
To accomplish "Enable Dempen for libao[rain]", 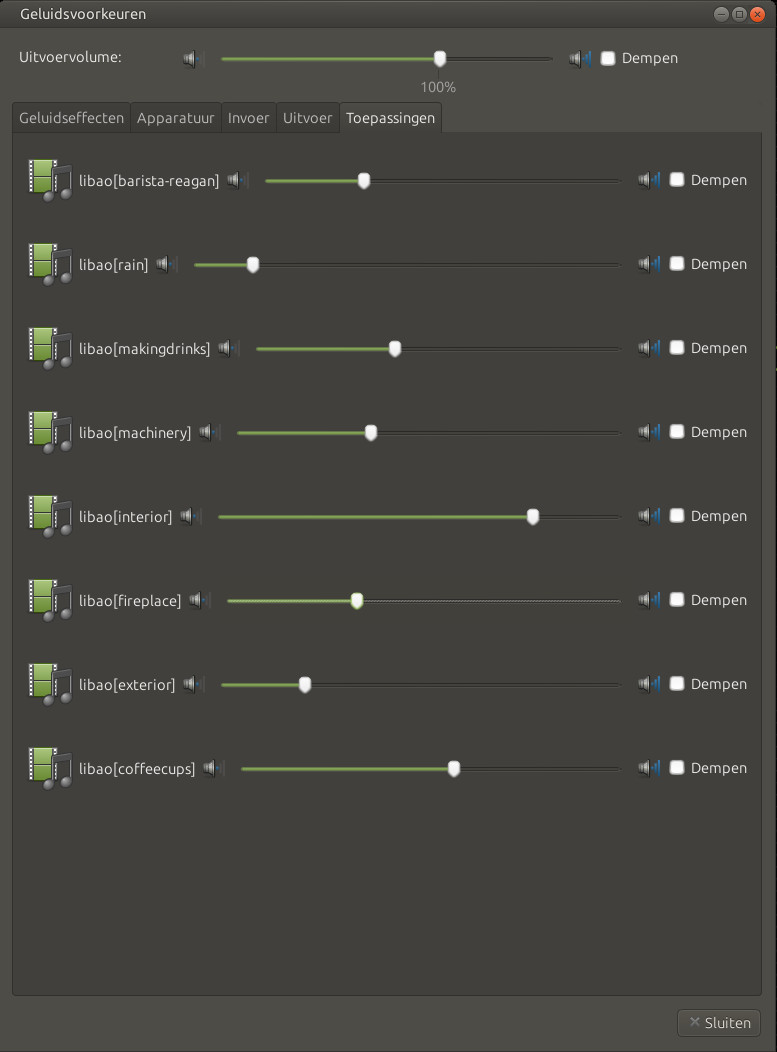I will point(677,264).
